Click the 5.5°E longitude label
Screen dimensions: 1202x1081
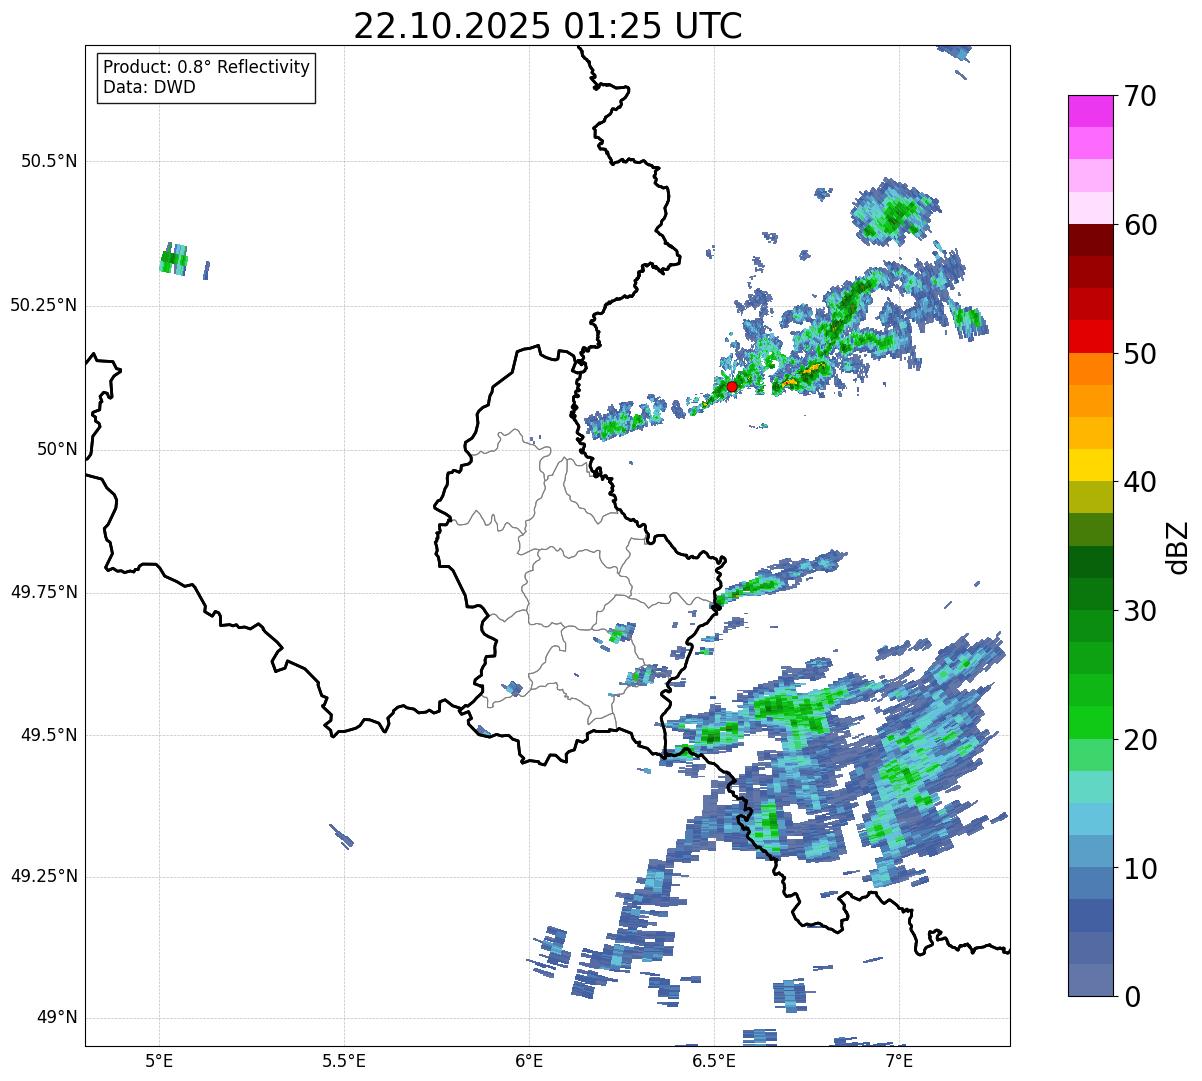[x=344, y=1061]
